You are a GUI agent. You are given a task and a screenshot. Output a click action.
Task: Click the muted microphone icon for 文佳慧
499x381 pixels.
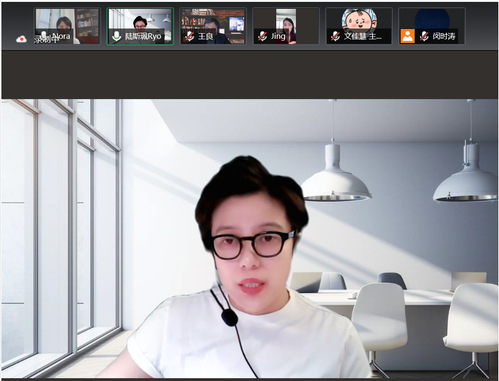(335, 36)
